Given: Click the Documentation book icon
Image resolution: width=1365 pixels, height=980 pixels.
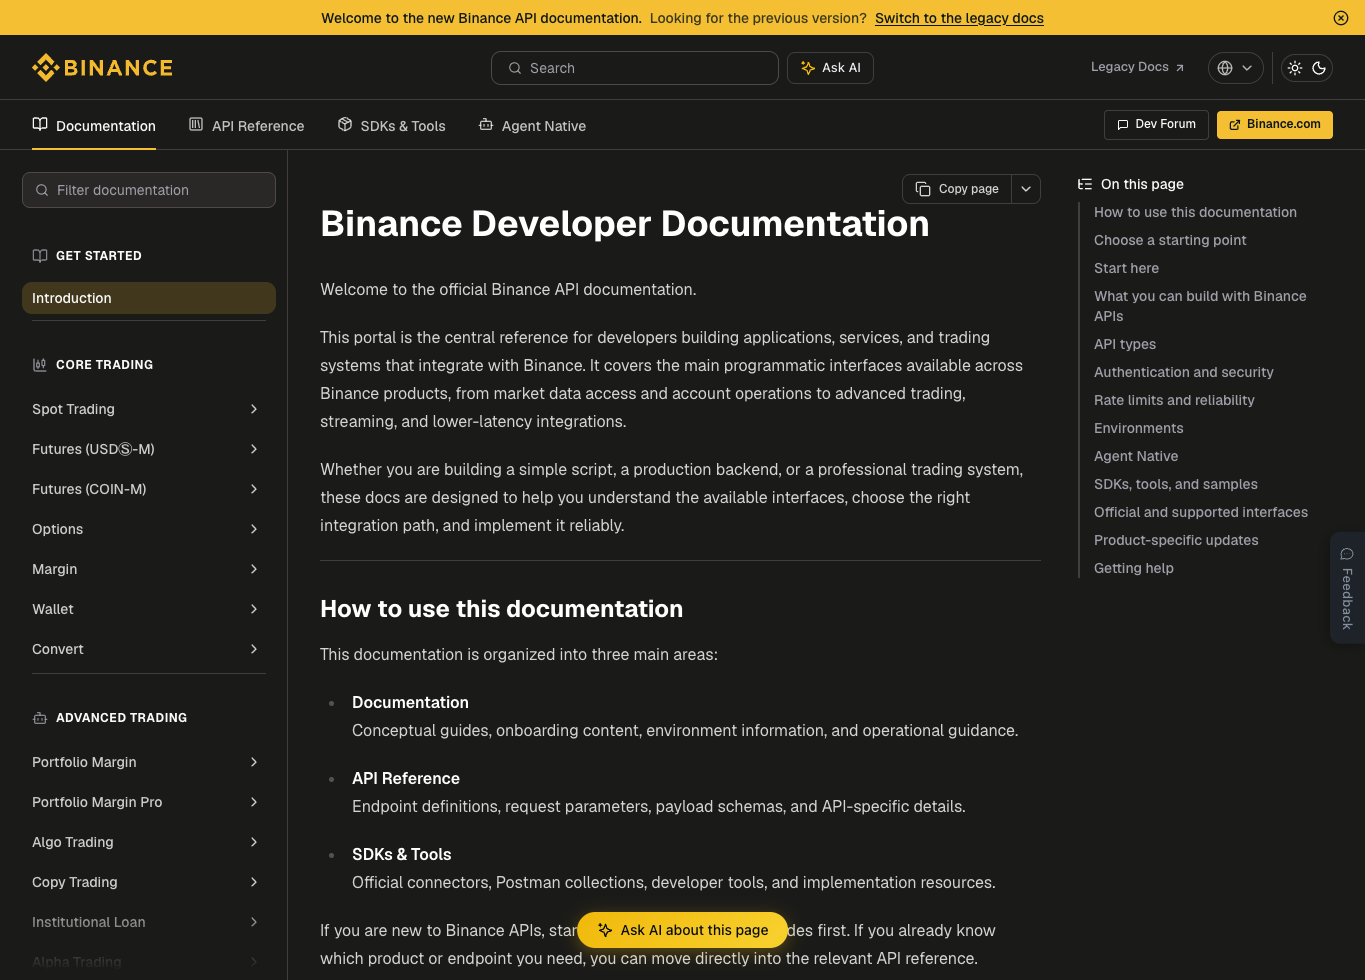Looking at the screenshot, I should pos(40,124).
